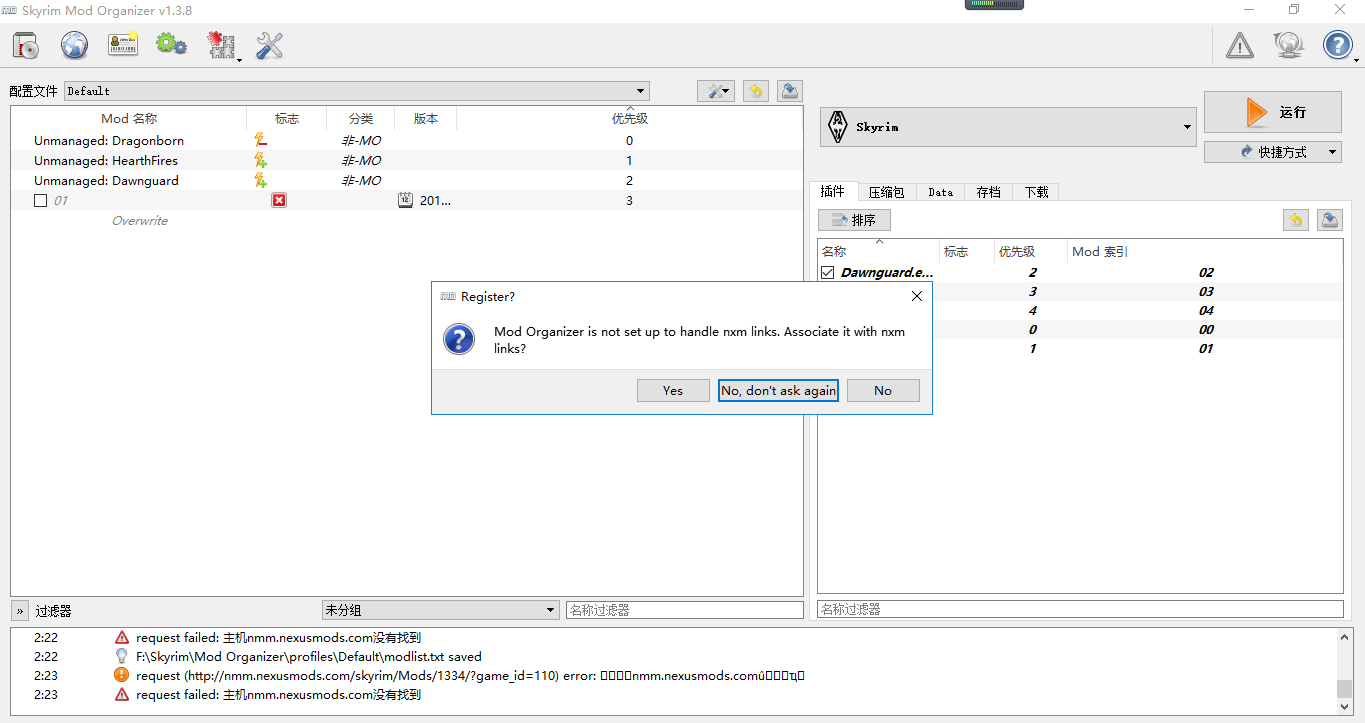Click the restore backup icon above mod list
This screenshot has height=723, width=1365.
(756, 91)
